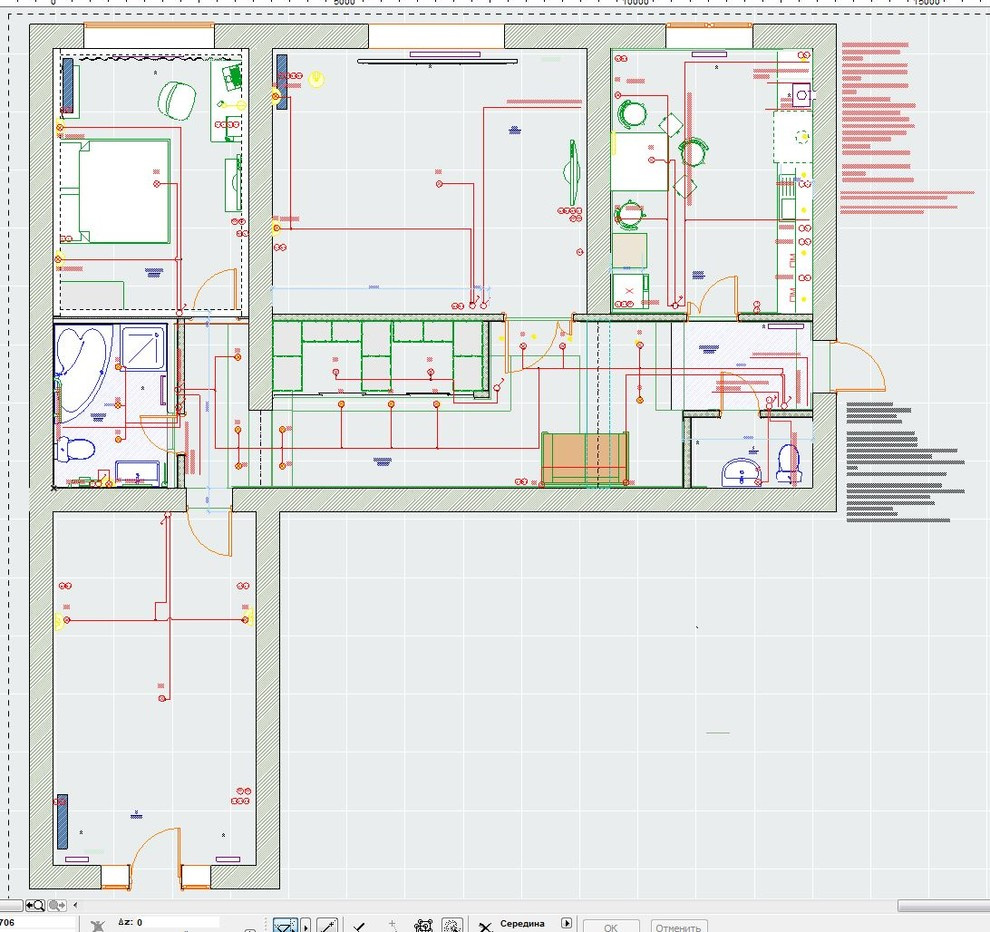This screenshot has height=932, width=990.
Task: Toggle the snap guides button
Action: coord(285,926)
